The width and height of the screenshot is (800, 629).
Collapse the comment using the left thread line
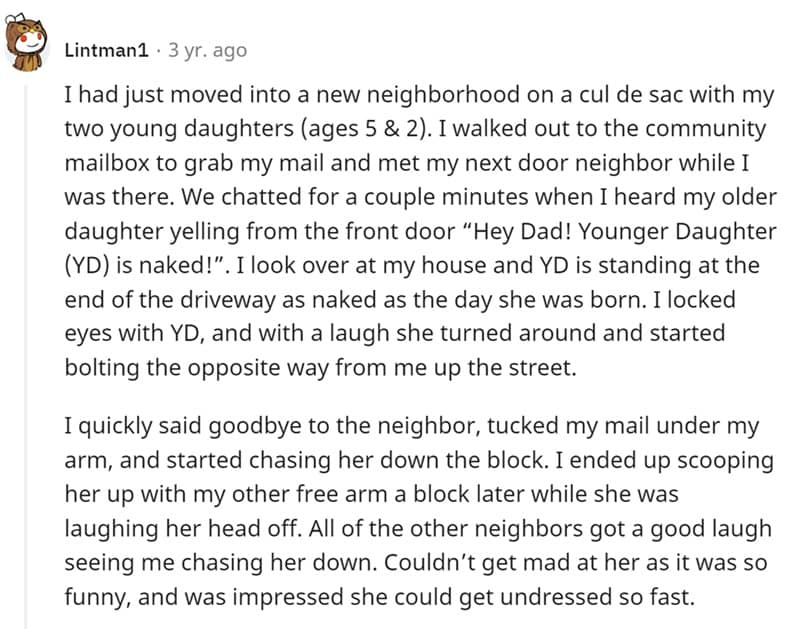coord(26,350)
